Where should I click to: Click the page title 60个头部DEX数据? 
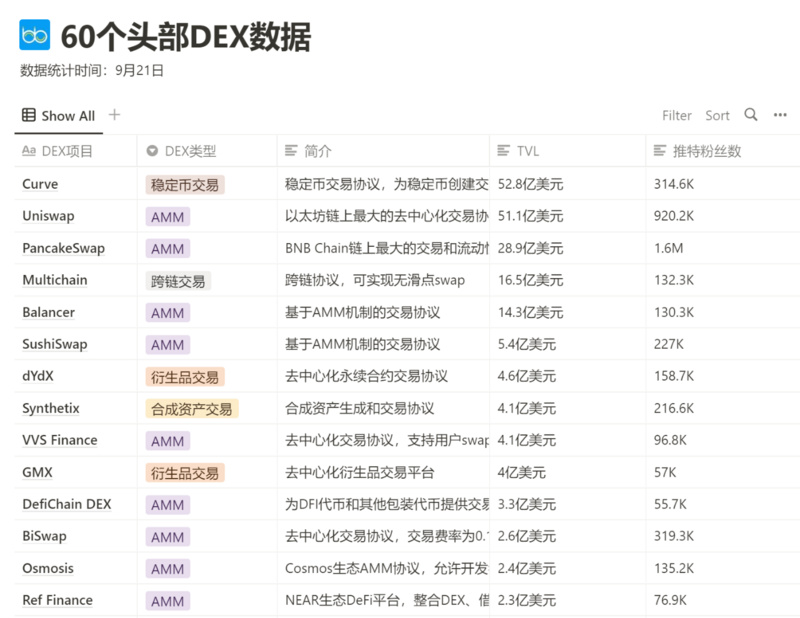tap(186, 36)
